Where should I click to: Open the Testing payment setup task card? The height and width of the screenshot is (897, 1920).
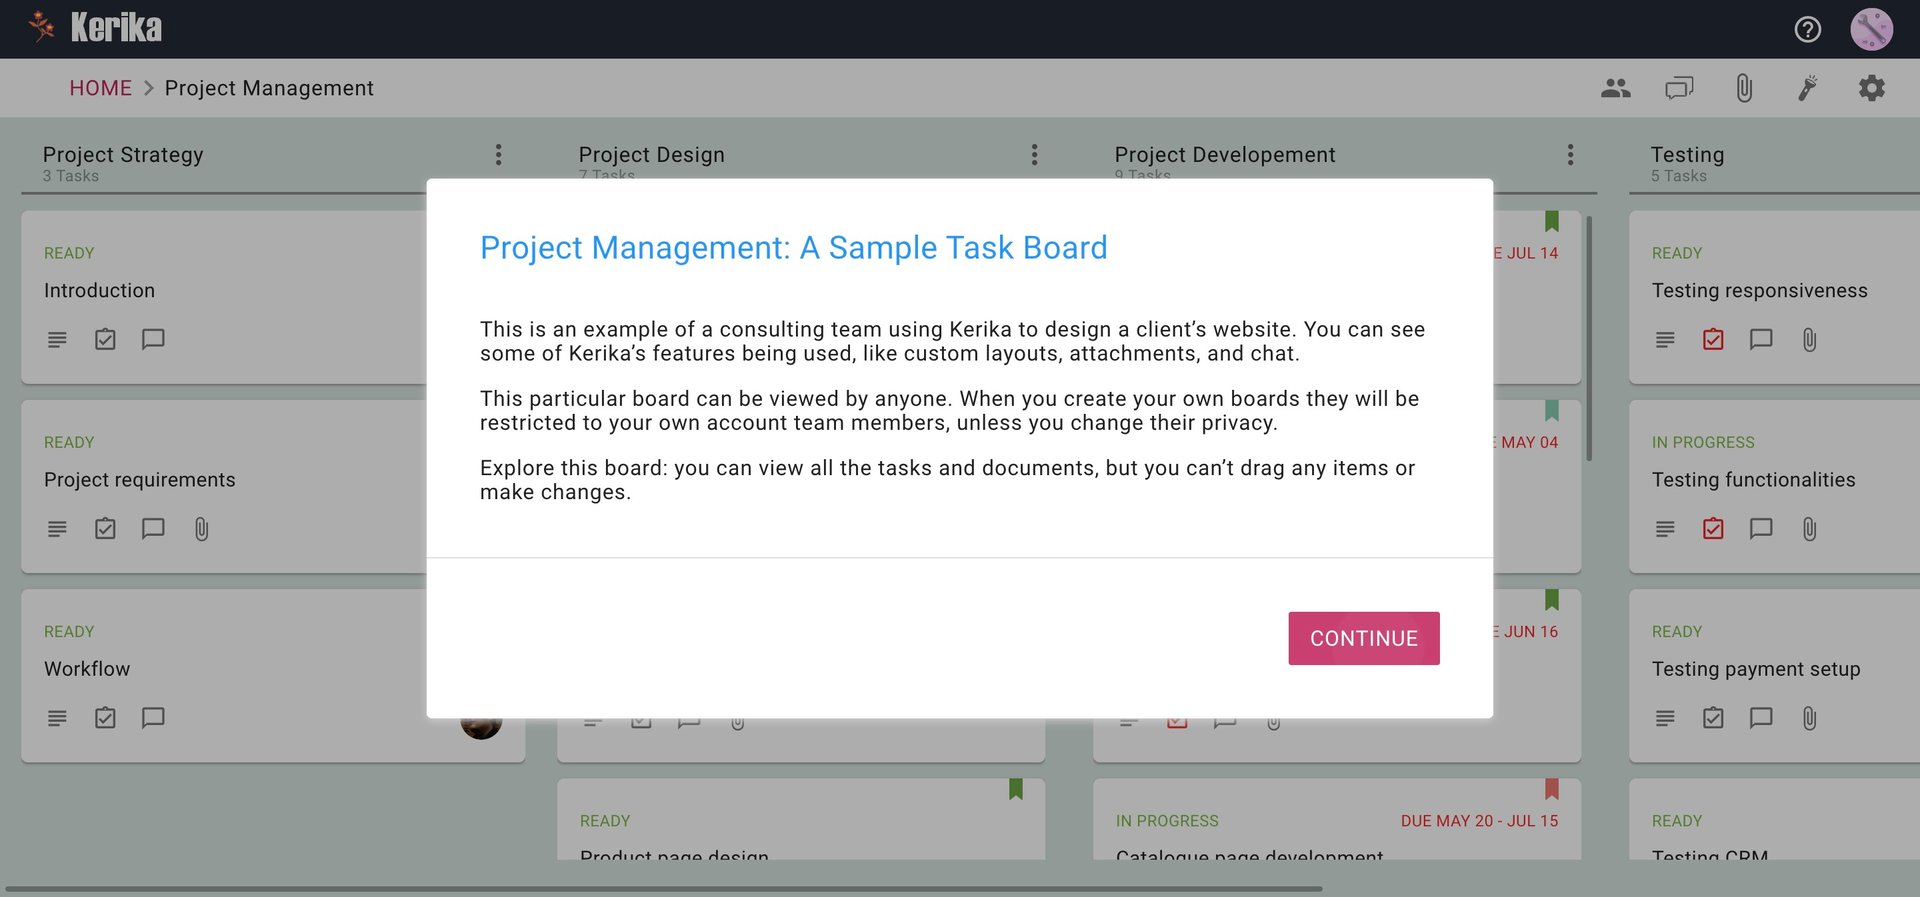point(1774,675)
